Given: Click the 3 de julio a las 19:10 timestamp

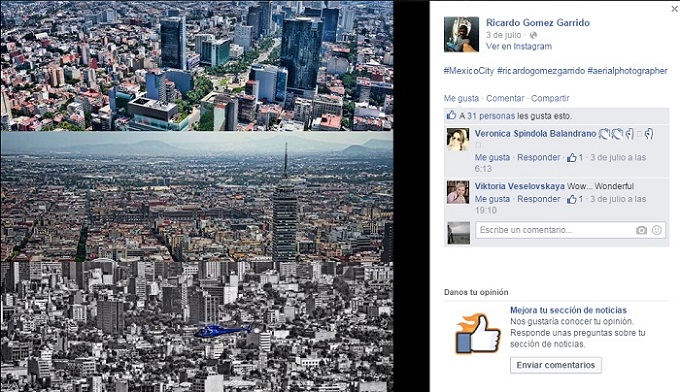Looking at the screenshot, I should (560, 205).
